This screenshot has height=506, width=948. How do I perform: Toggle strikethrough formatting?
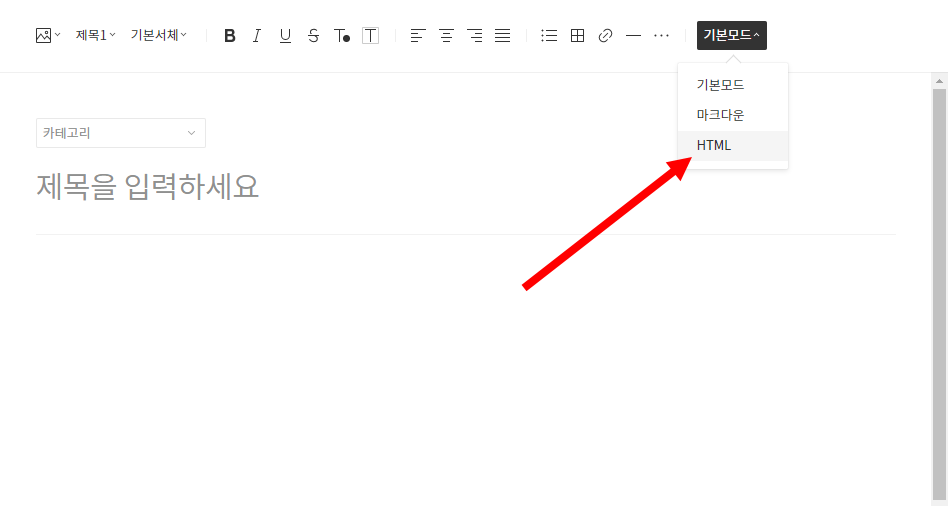pyautogui.click(x=313, y=36)
